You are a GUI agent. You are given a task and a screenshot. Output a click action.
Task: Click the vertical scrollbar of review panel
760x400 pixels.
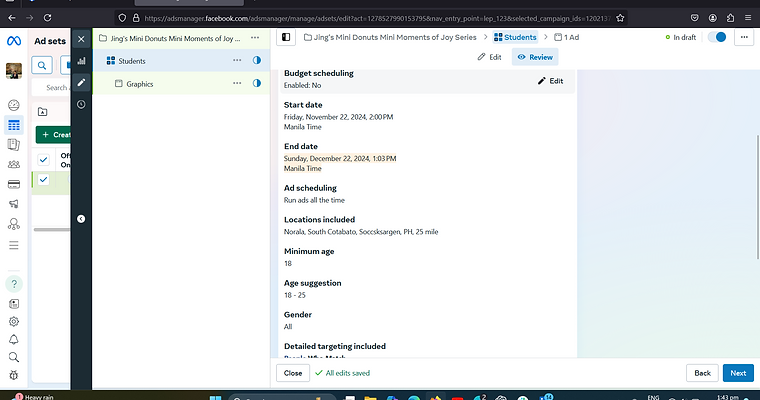coord(757,196)
